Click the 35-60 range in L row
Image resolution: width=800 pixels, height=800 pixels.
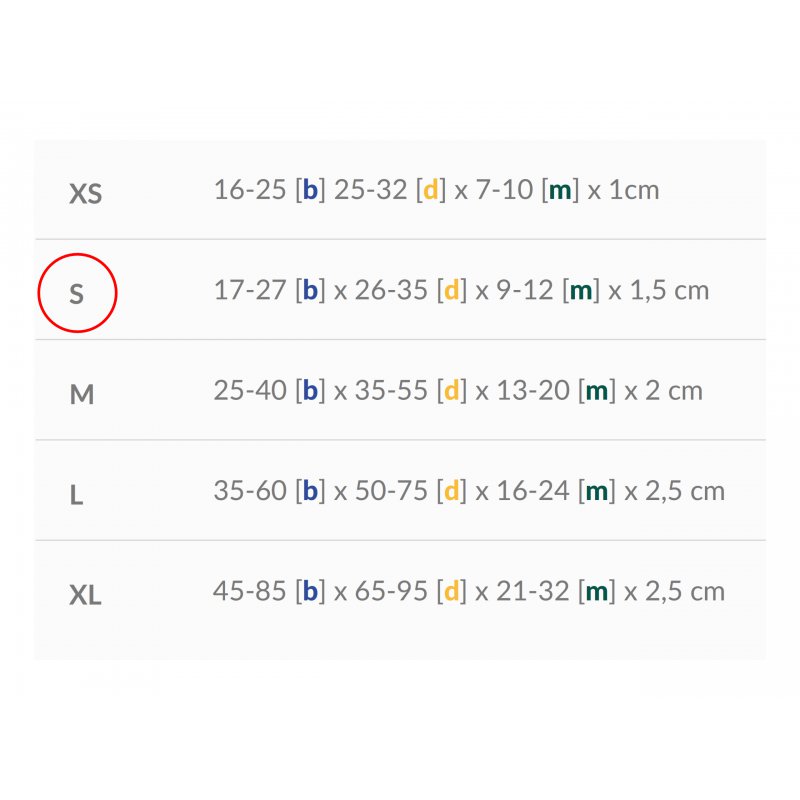click(x=250, y=490)
